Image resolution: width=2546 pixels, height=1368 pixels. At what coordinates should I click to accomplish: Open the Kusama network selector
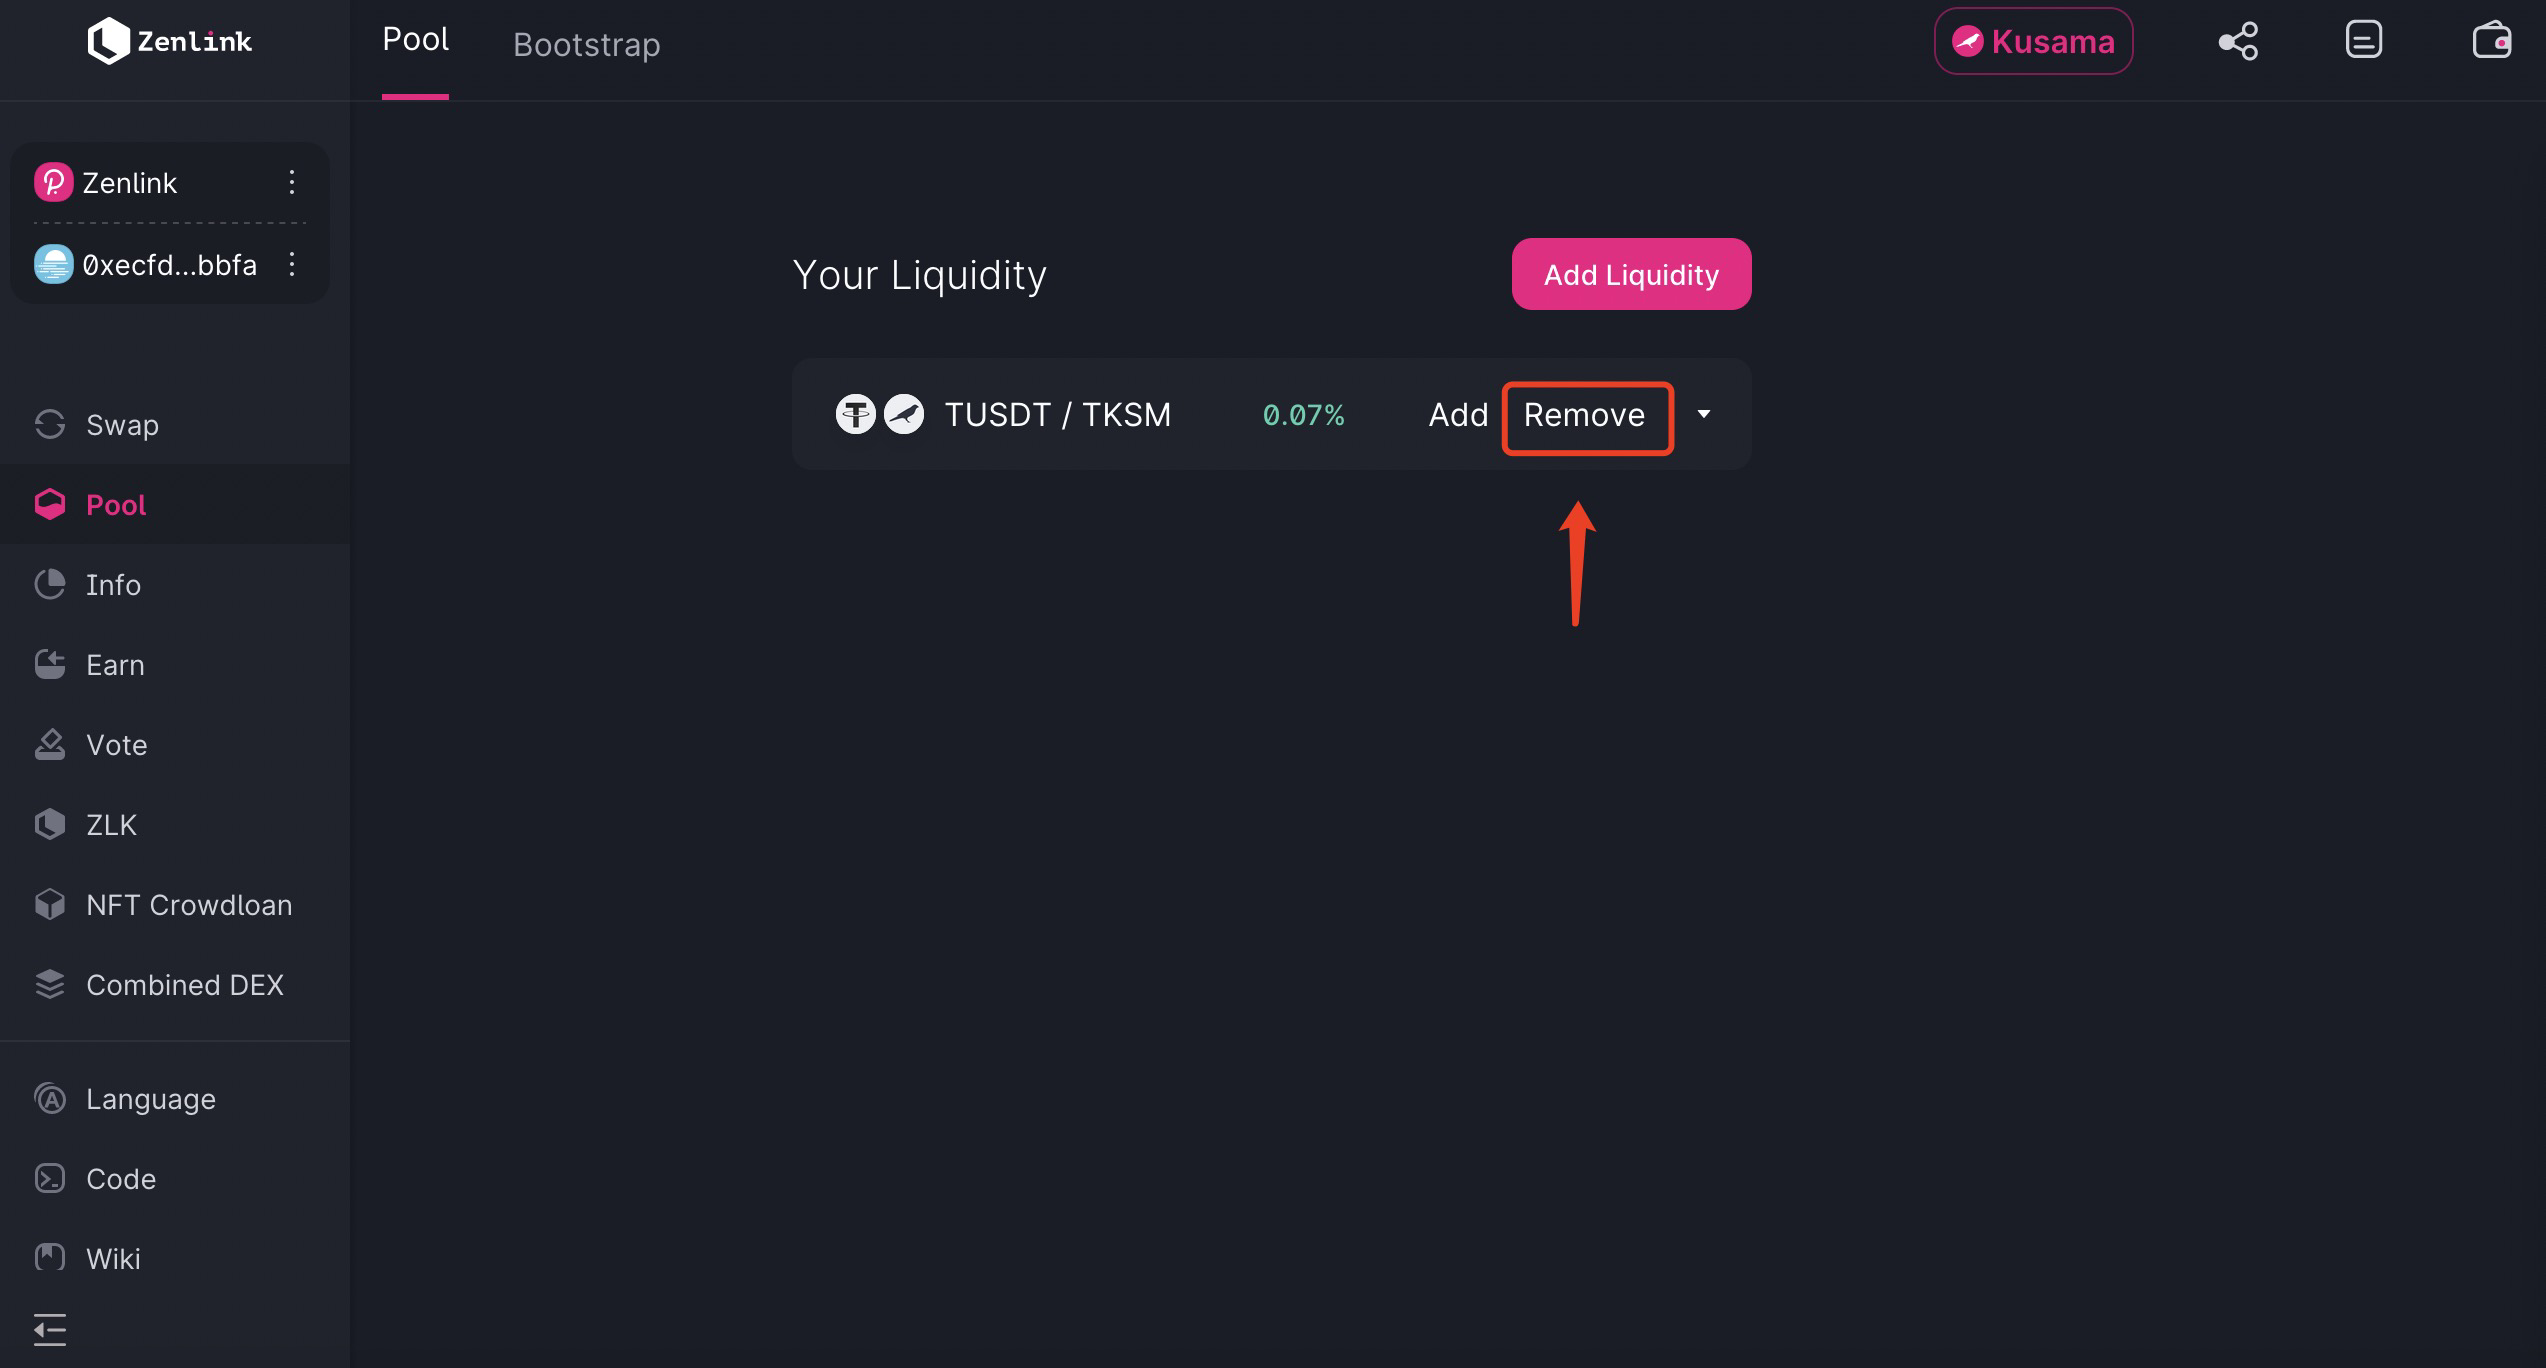(x=2033, y=41)
